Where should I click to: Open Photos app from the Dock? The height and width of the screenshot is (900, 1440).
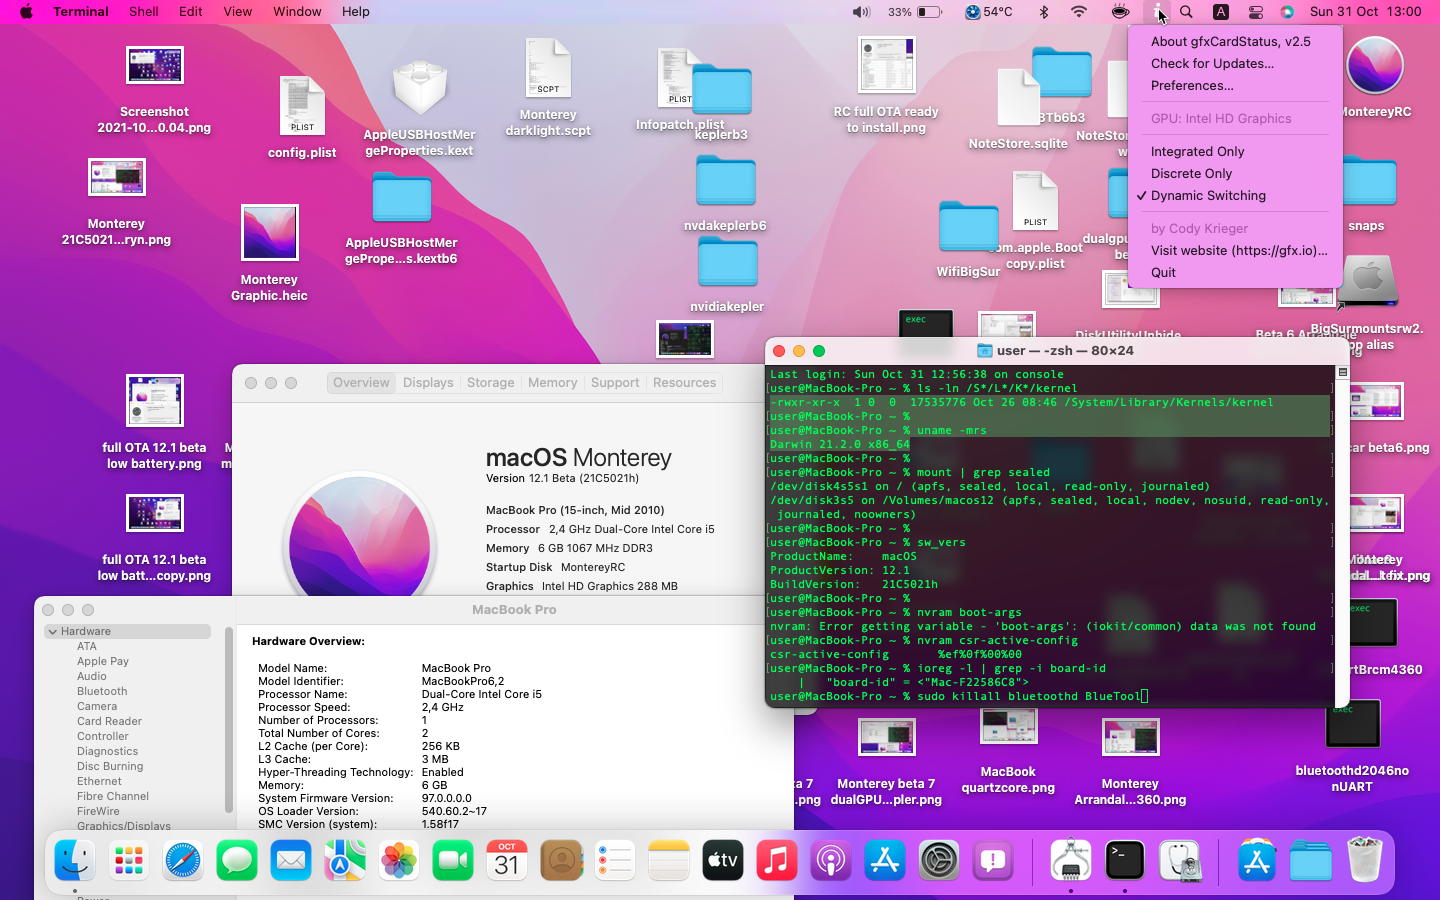coord(399,860)
